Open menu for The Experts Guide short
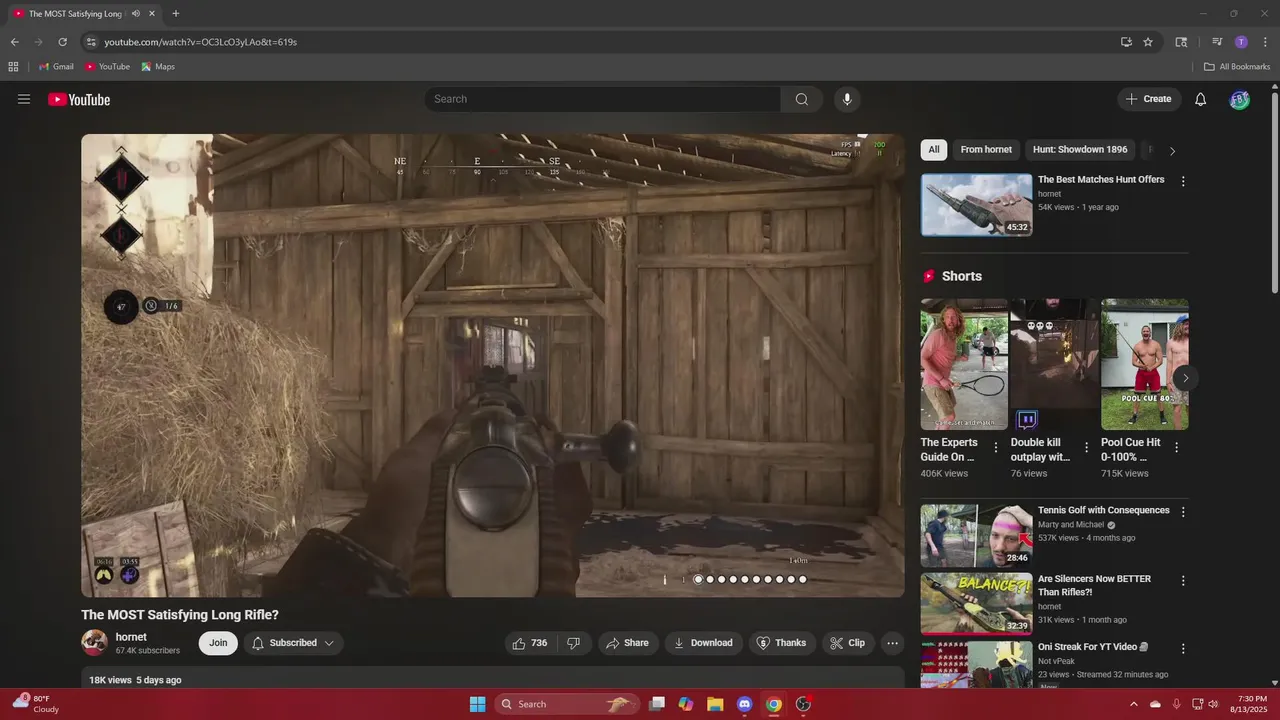The width and height of the screenshot is (1280, 720). (996, 448)
